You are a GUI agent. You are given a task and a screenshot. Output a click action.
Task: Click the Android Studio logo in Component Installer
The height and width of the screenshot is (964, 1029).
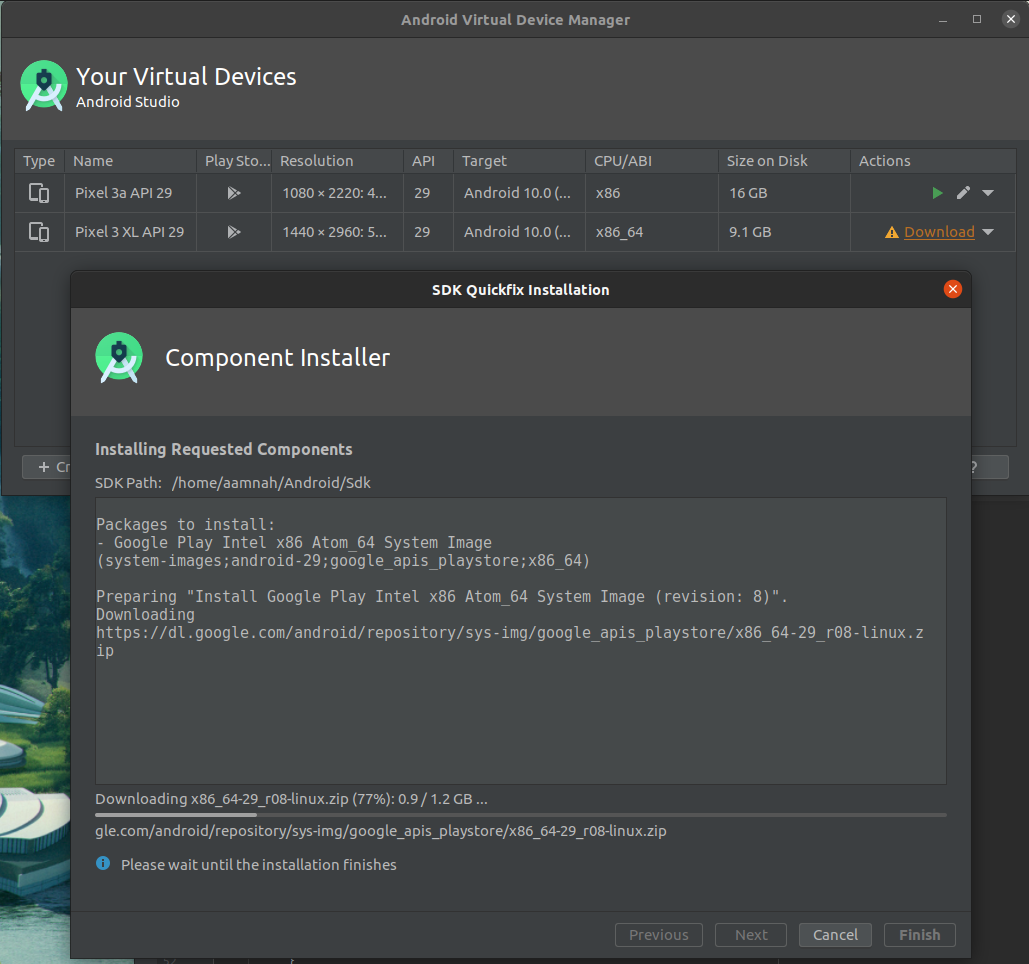click(x=119, y=358)
